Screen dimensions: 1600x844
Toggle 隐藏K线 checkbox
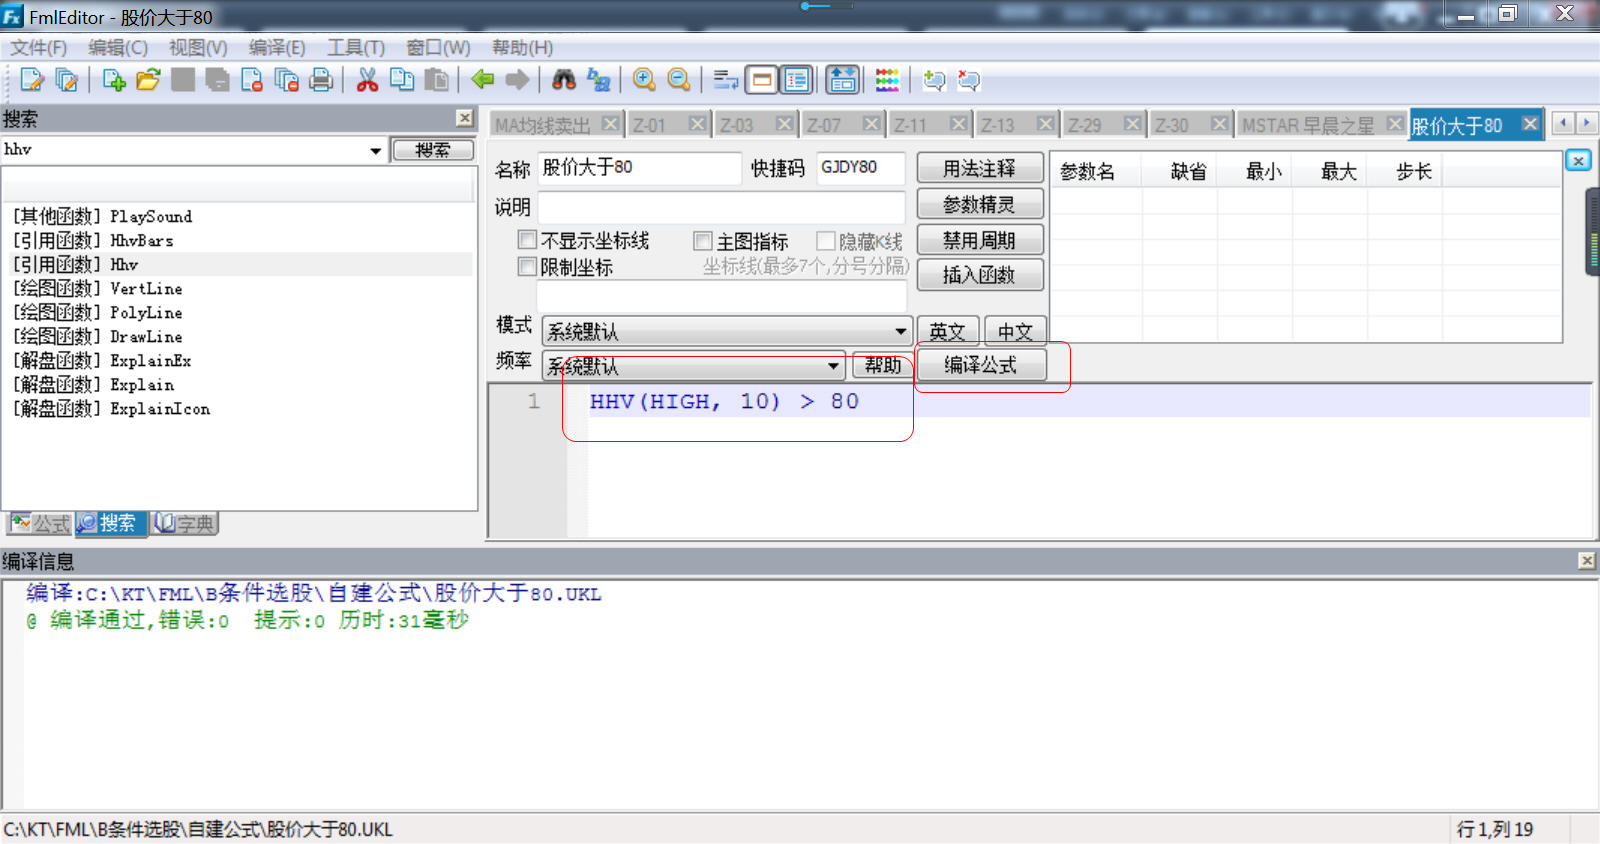[x=826, y=241]
